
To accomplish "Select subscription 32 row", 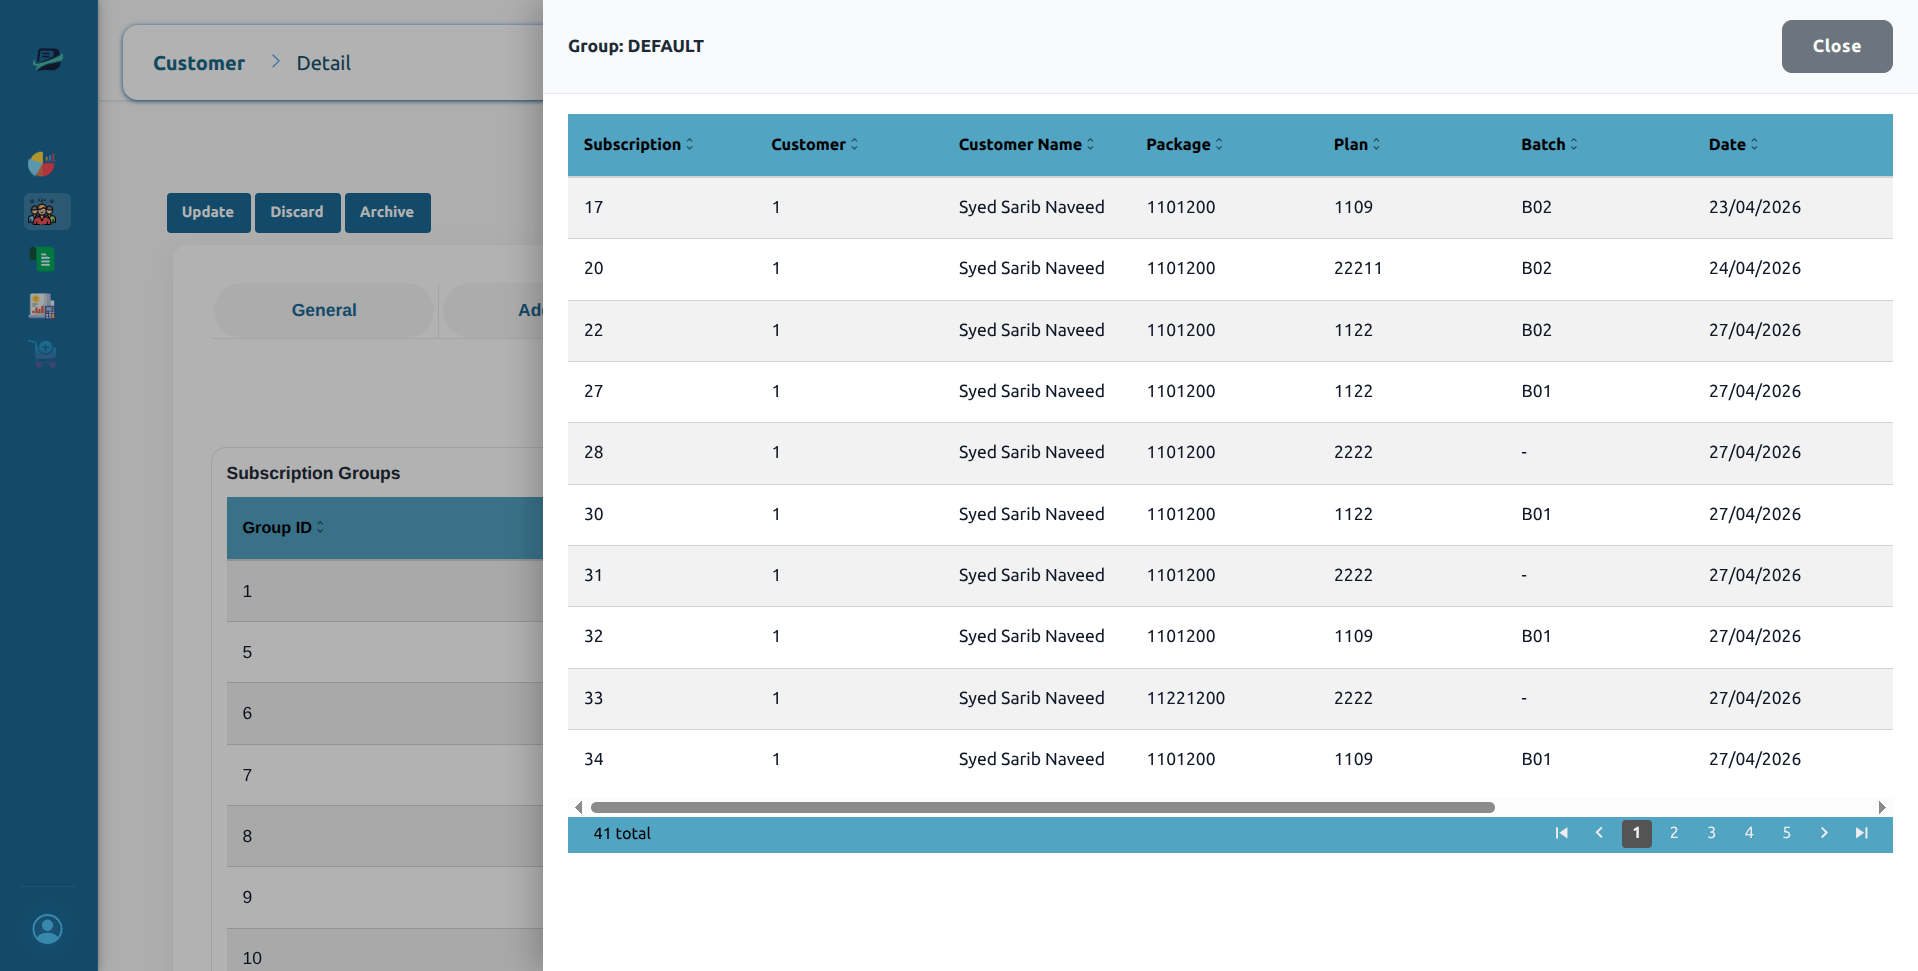I will pos(1230,637).
